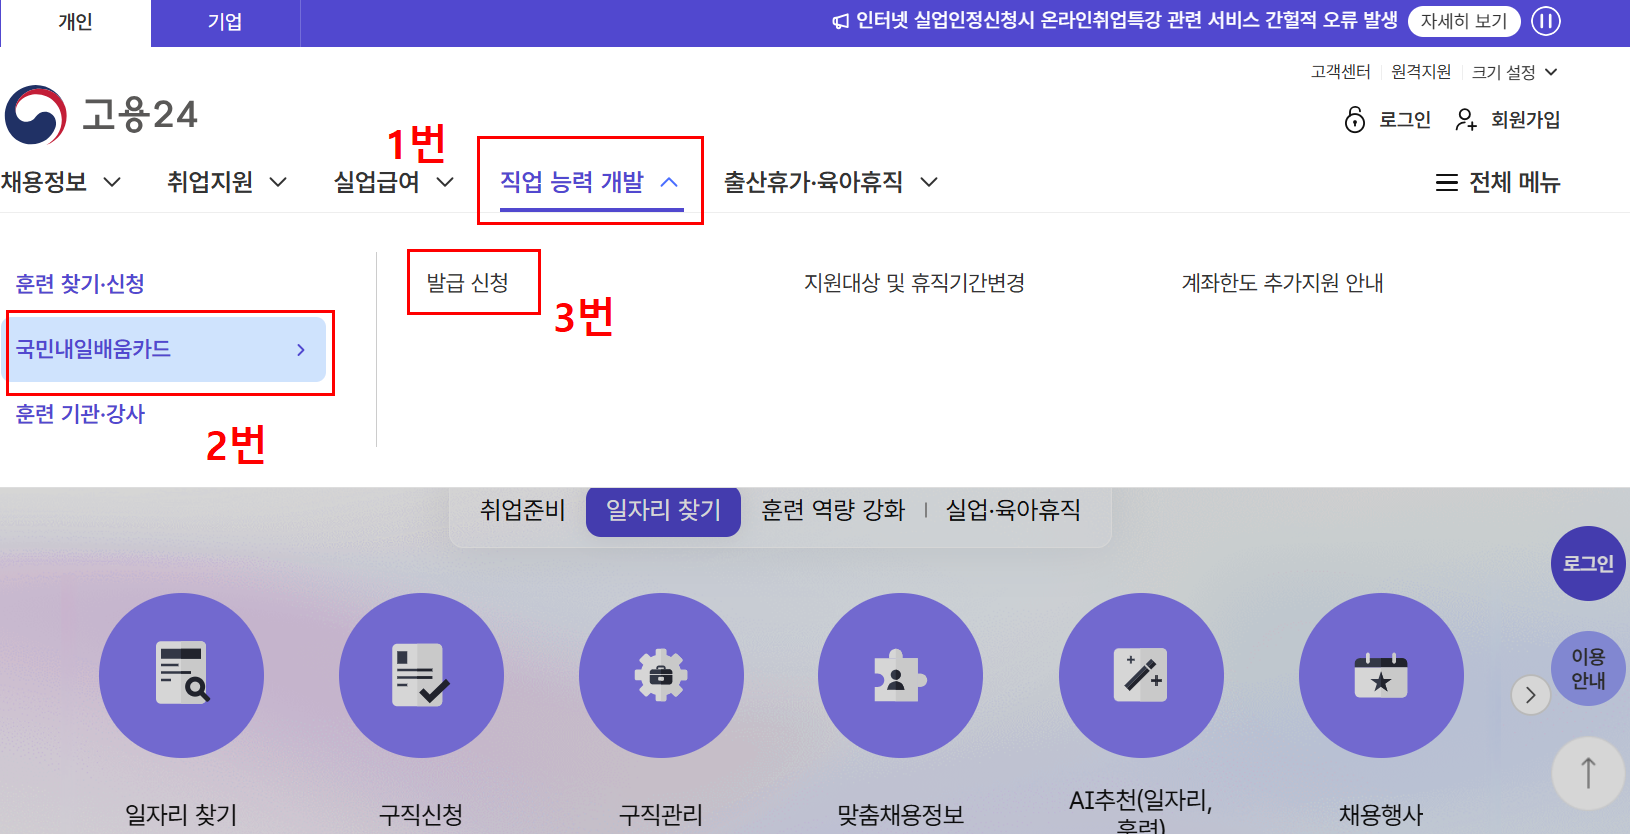The image size is (1630, 834).
Task: Pause the announcement banner rotation
Action: click(1546, 21)
